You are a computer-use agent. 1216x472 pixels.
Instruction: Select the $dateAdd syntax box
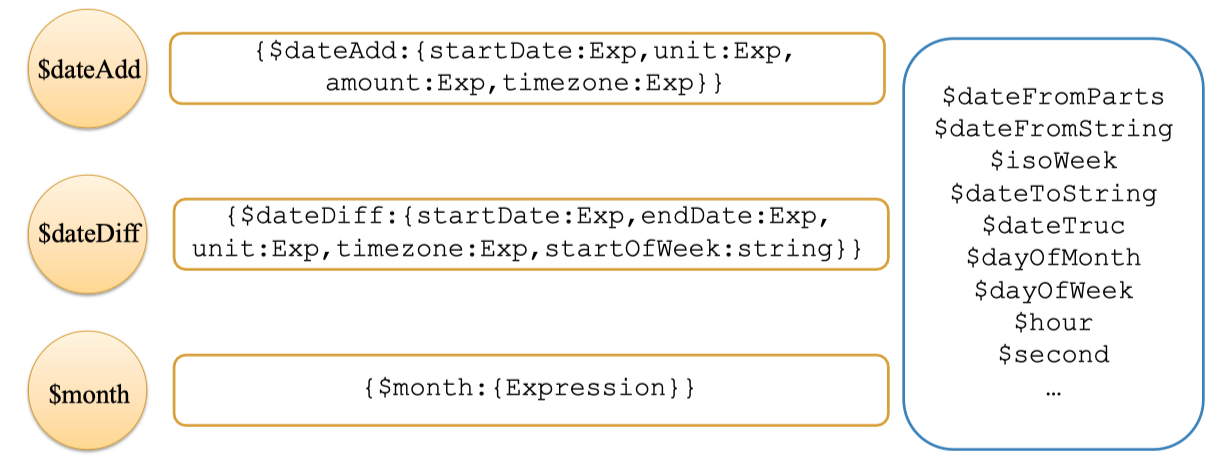[x=527, y=68]
